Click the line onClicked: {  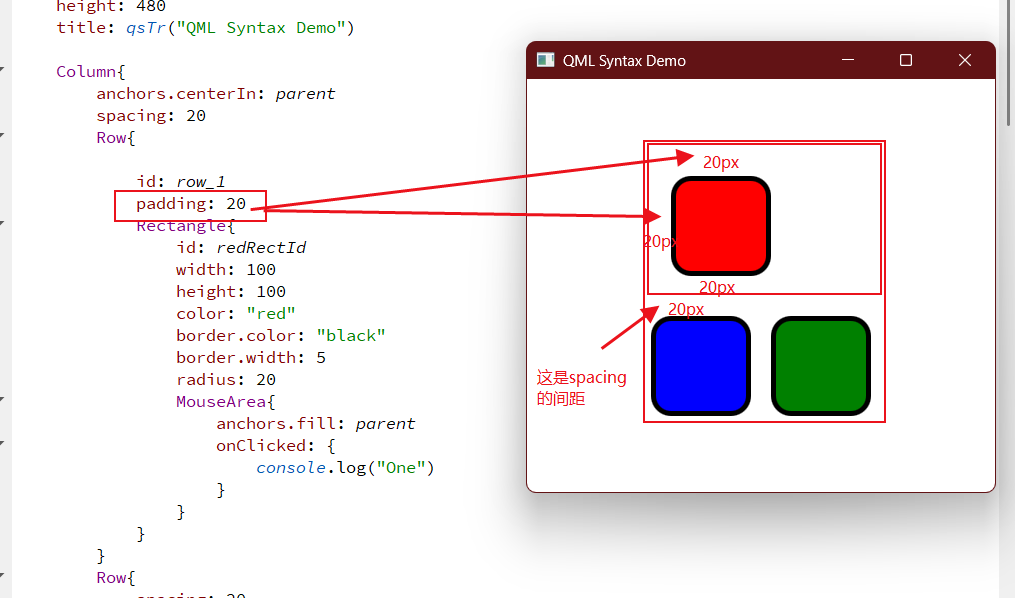pos(276,446)
